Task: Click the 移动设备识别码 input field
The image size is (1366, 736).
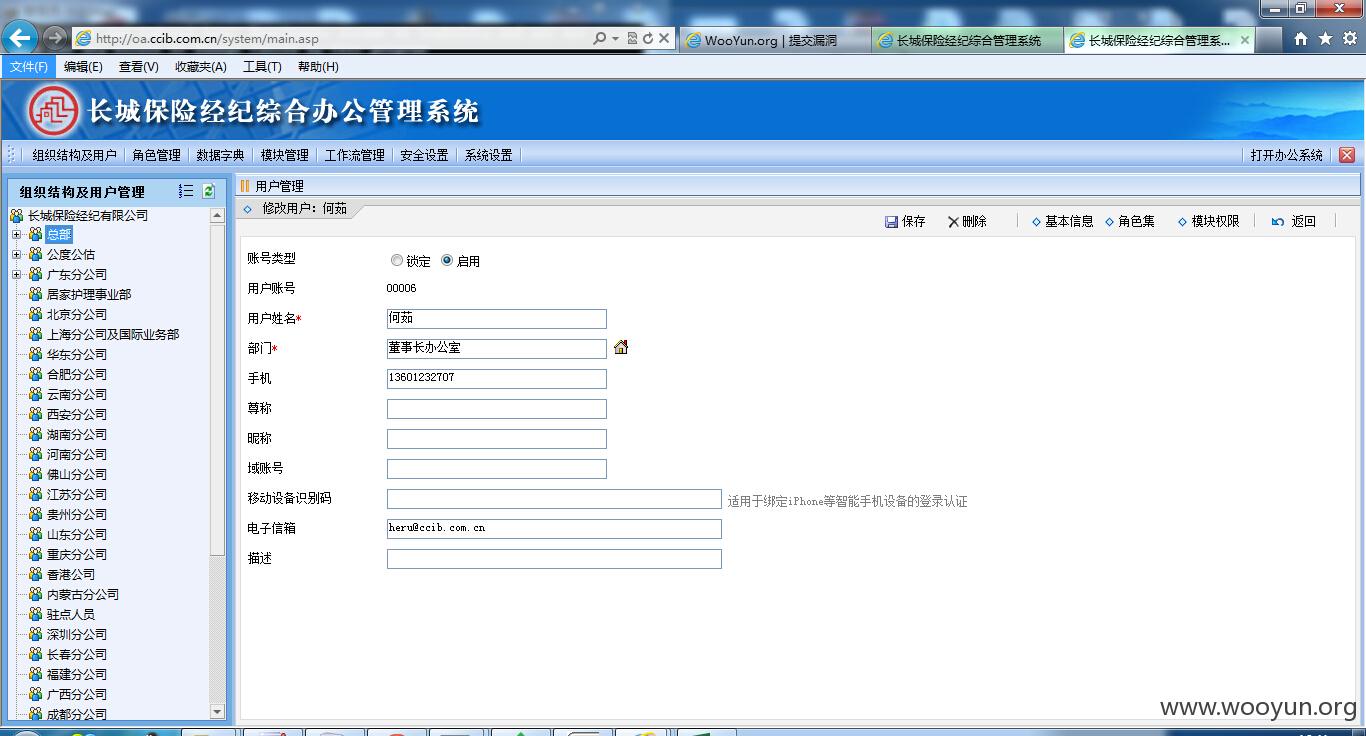Action: pyautogui.click(x=554, y=499)
